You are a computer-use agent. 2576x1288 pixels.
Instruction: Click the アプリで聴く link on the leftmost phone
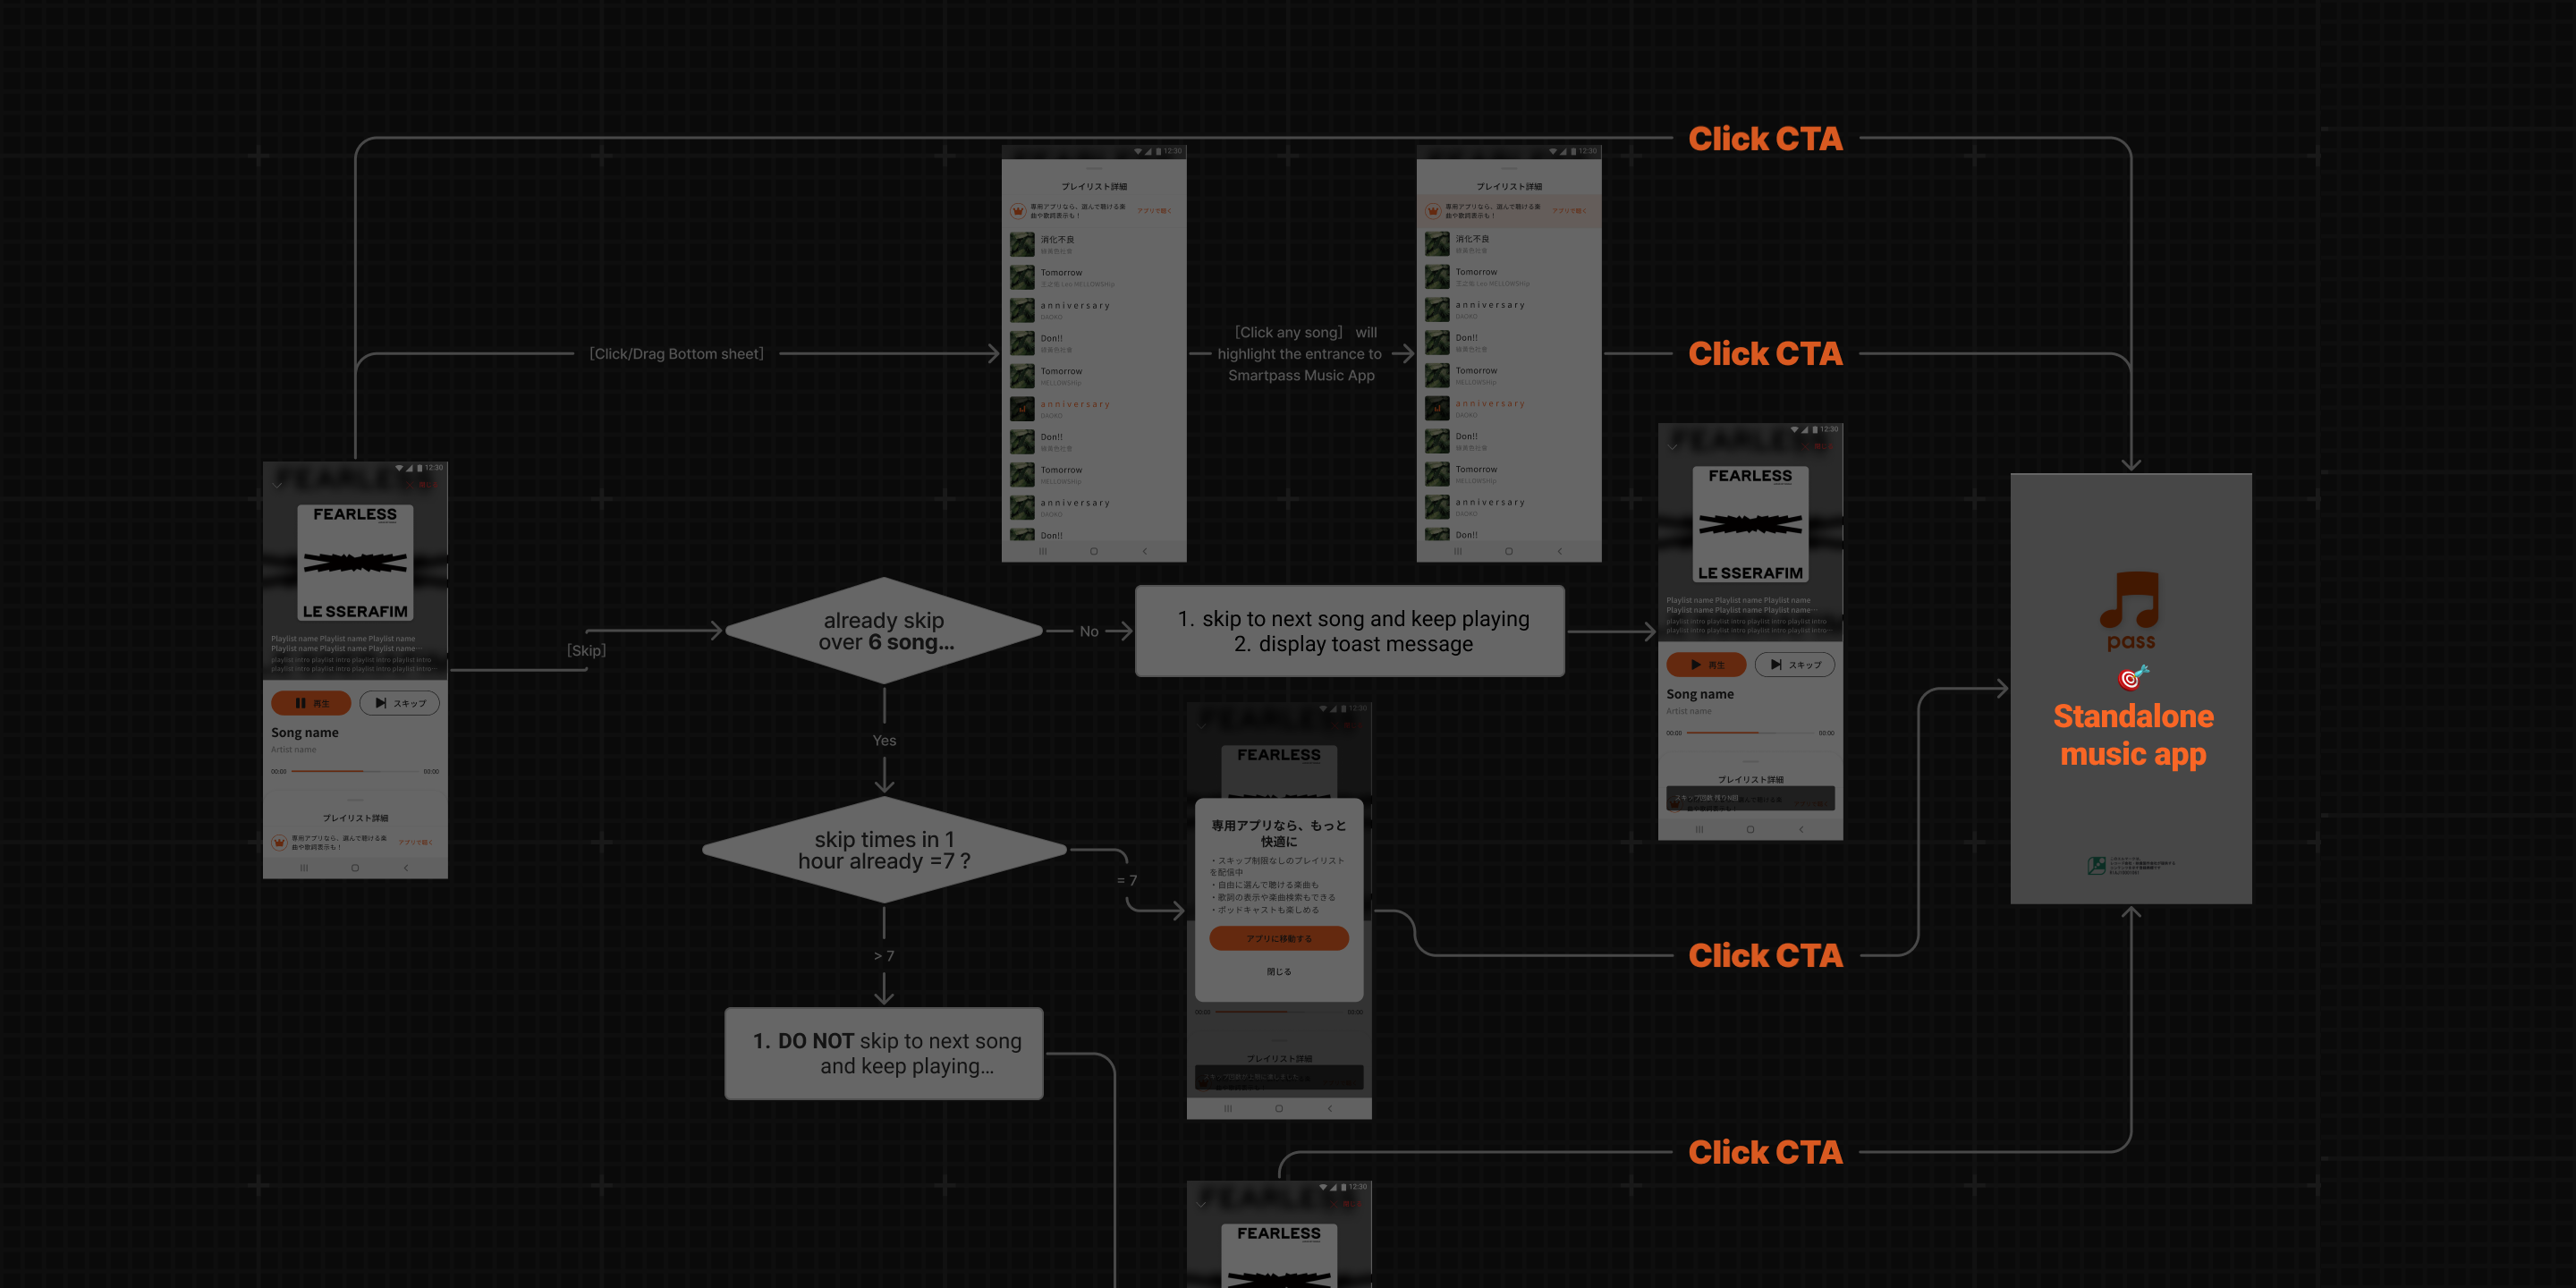point(415,842)
